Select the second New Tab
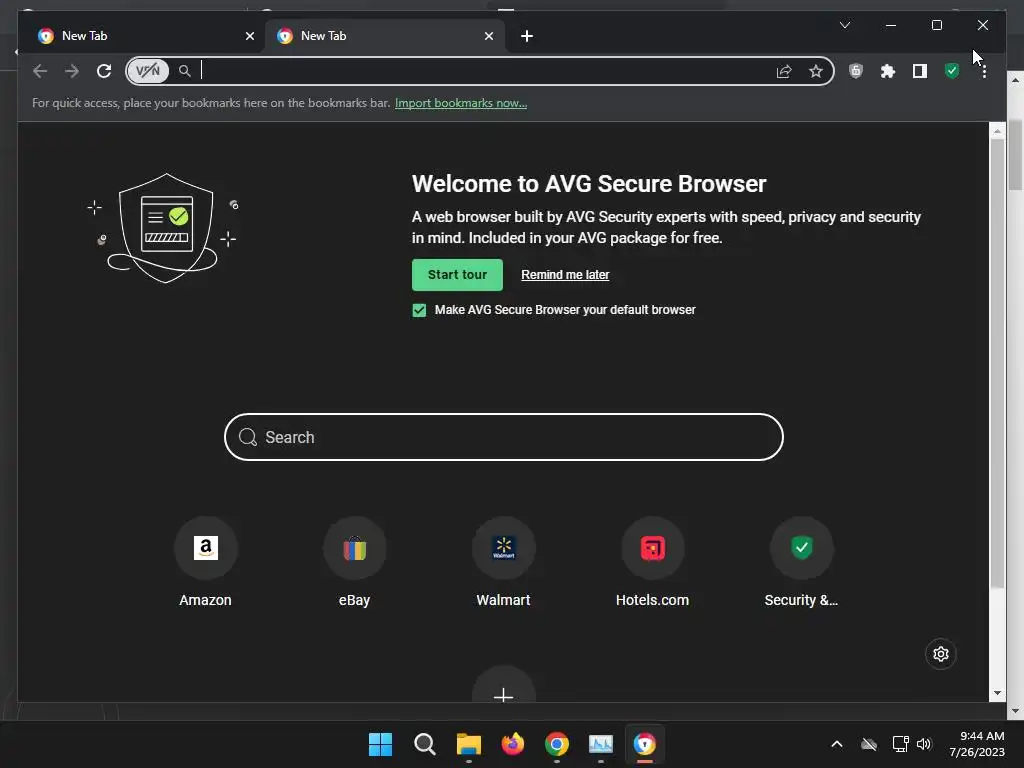Image resolution: width=1024 pixels, height=768 pixels. pos(385,36)
